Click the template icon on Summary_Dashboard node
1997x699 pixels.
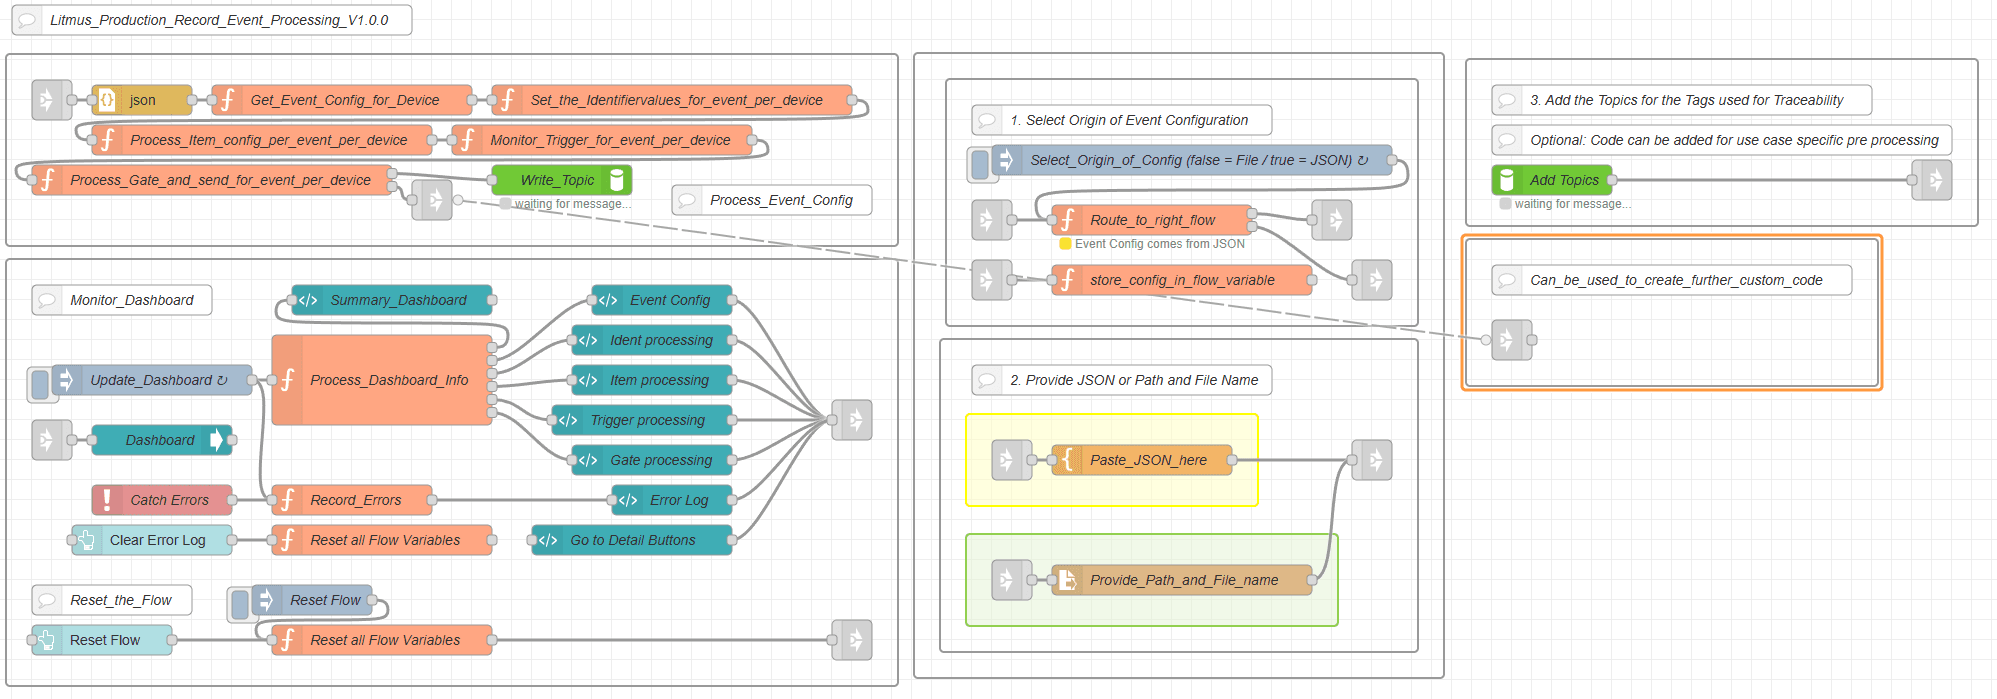307,300
